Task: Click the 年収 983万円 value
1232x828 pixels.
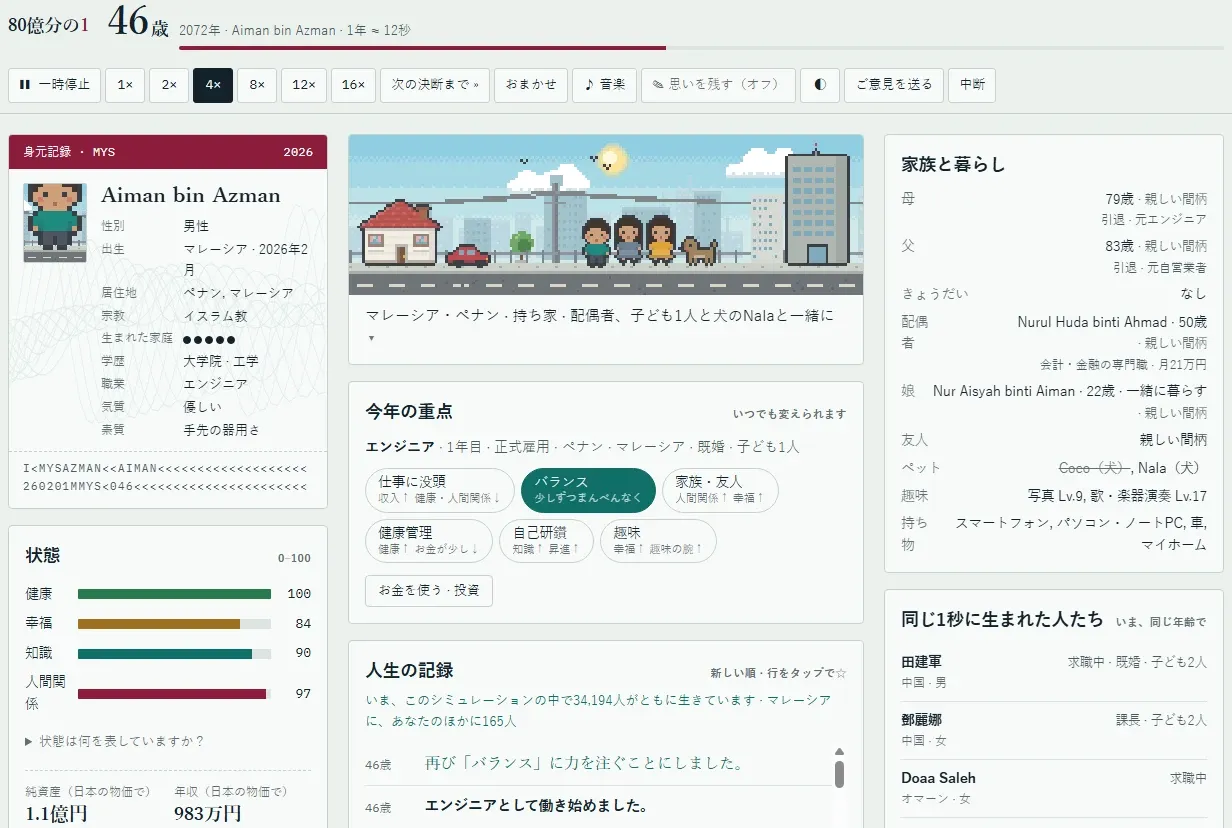Action: [208, 814]
